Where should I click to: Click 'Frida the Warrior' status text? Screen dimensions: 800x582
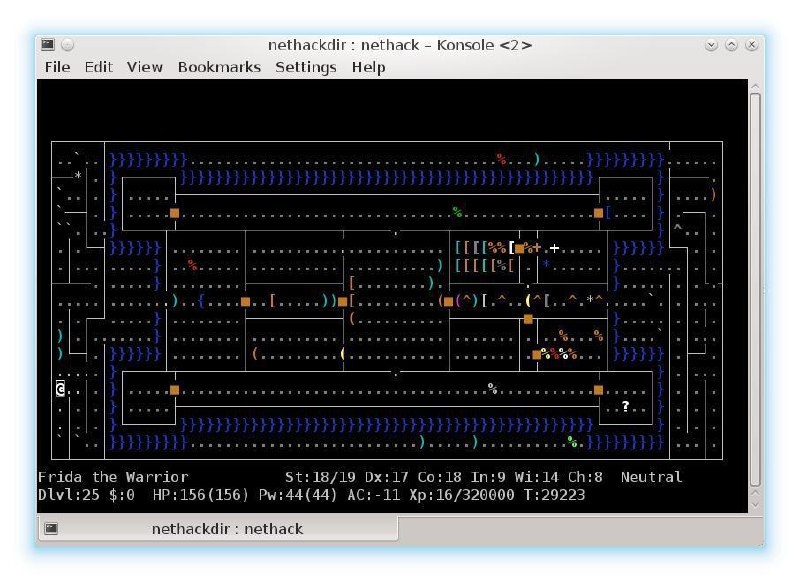coord(113,477)
